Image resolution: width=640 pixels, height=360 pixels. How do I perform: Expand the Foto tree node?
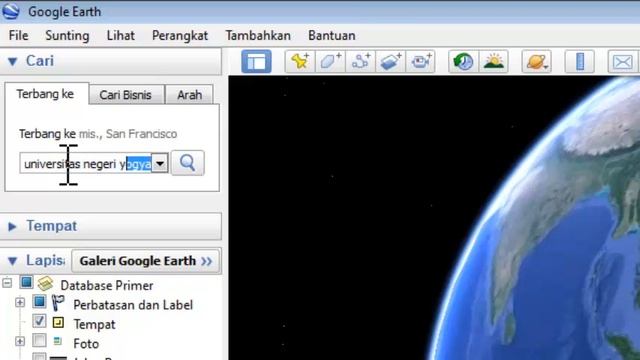(x=20, y=341)
